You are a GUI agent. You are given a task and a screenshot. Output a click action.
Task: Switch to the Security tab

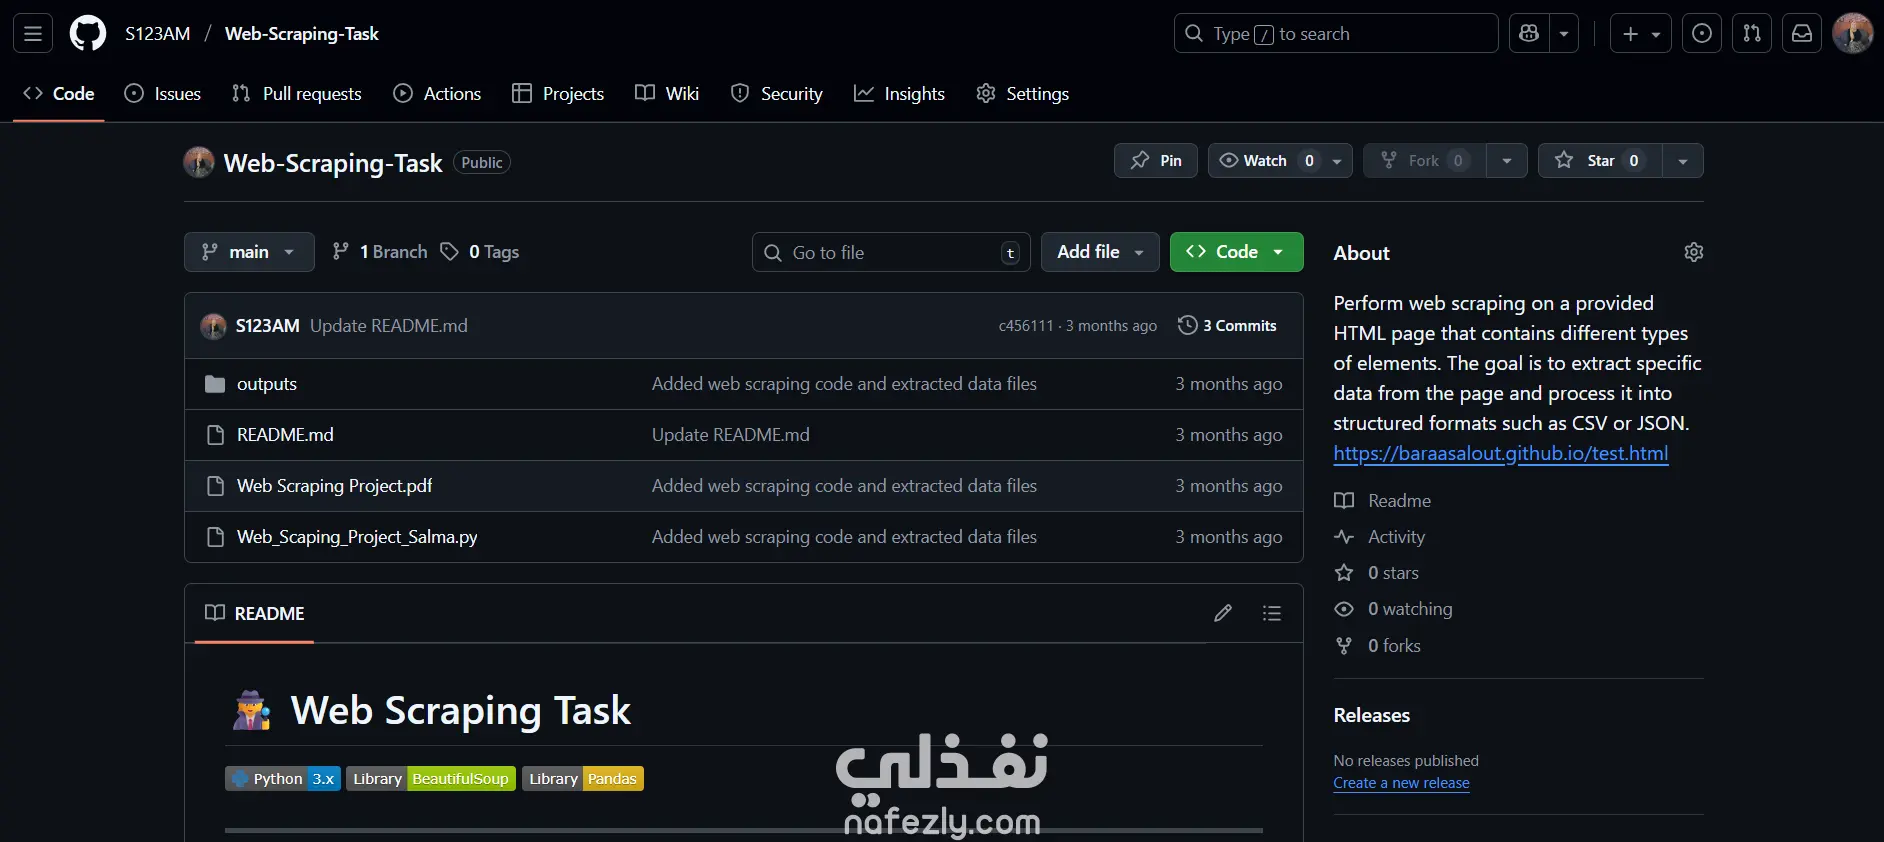tap(777, 94)
